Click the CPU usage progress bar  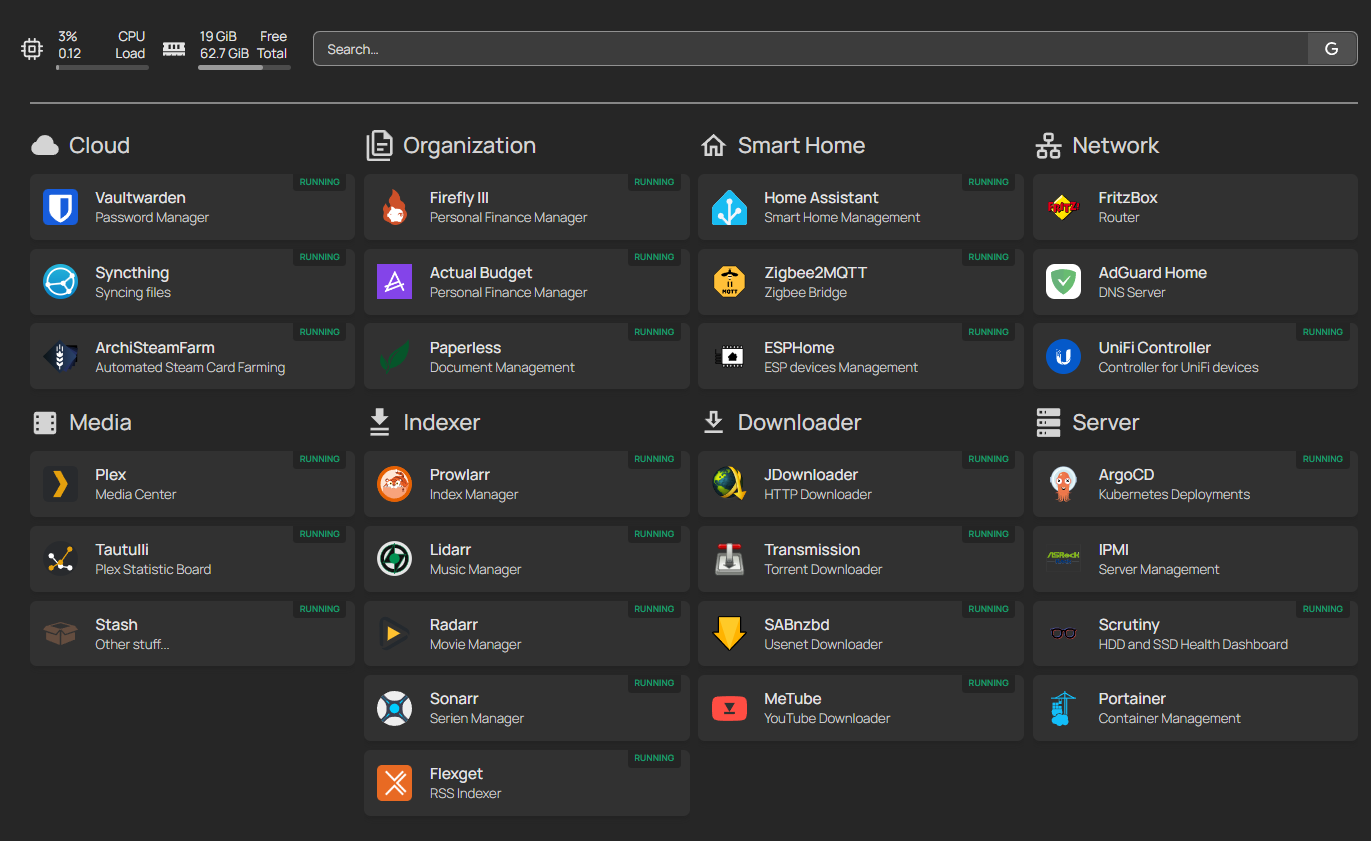102,68
